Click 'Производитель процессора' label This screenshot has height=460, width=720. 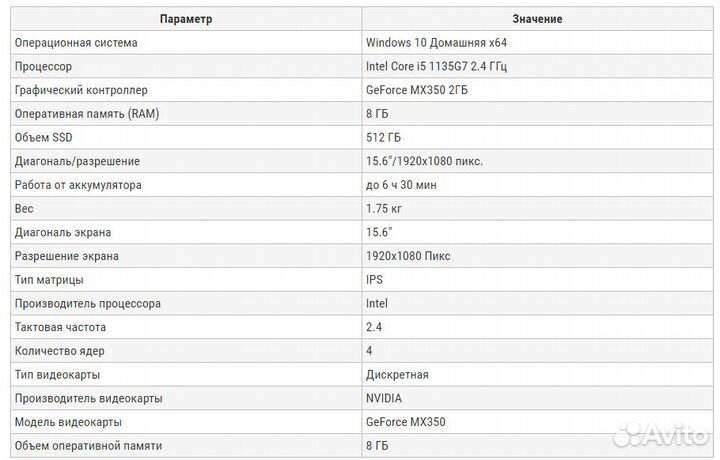[x=88, y=304]
